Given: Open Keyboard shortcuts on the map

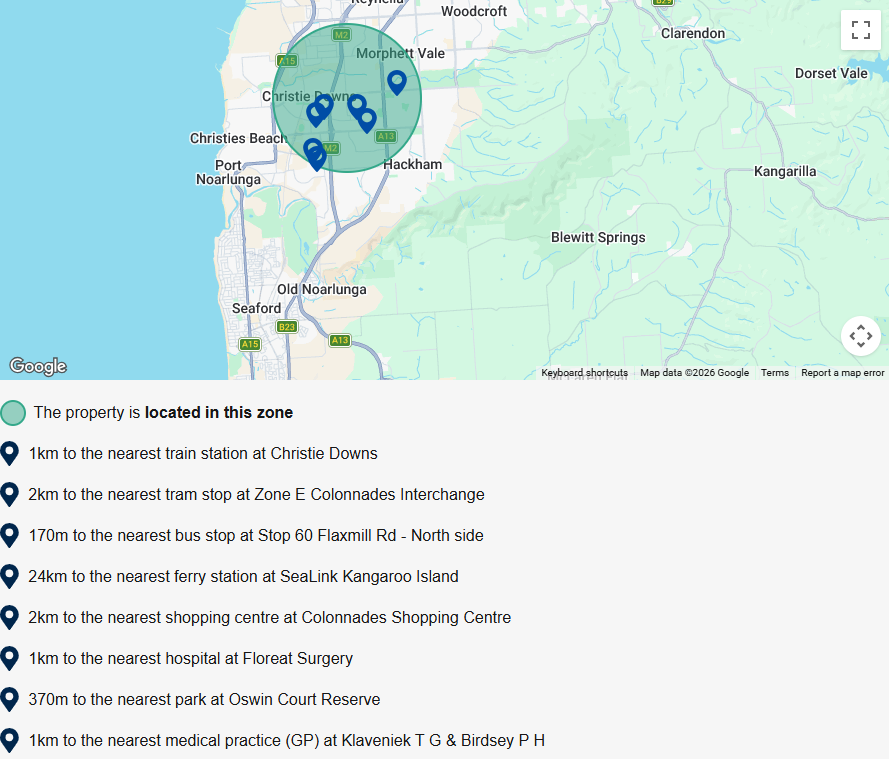Looking at the screenshot, I should (585, 372).
